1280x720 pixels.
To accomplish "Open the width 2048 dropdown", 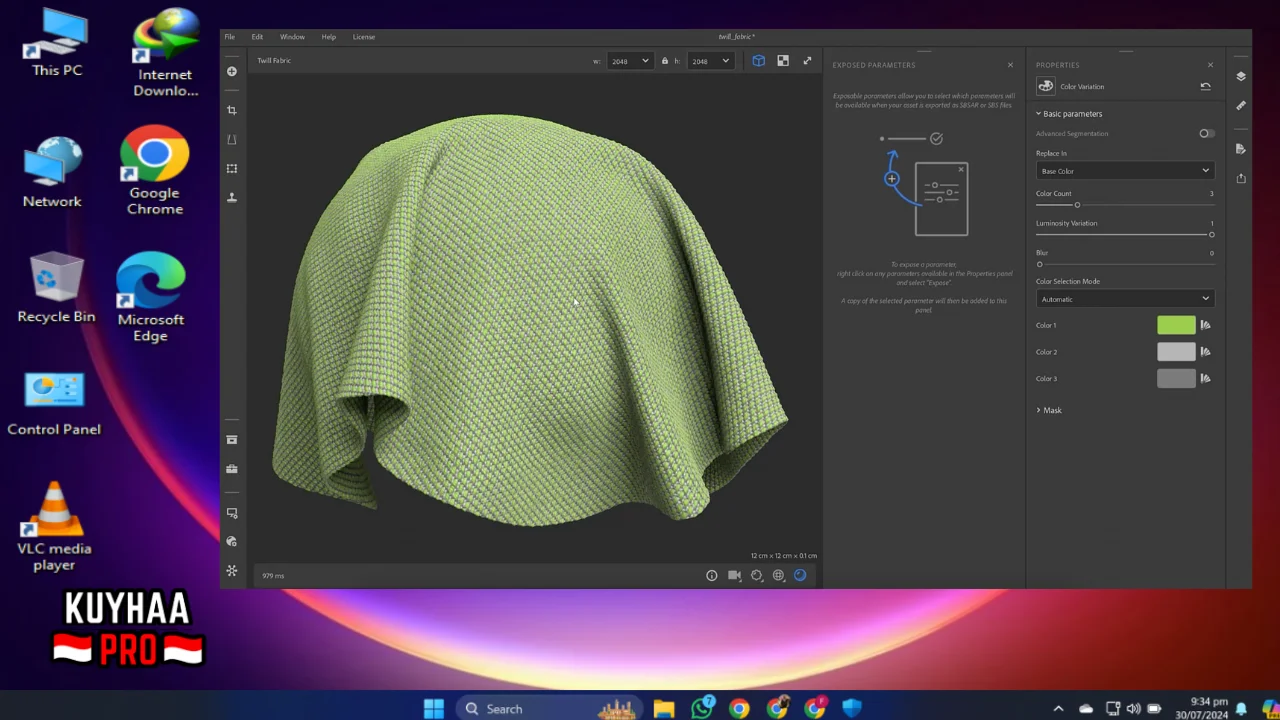I will click(x=631, y=61).
